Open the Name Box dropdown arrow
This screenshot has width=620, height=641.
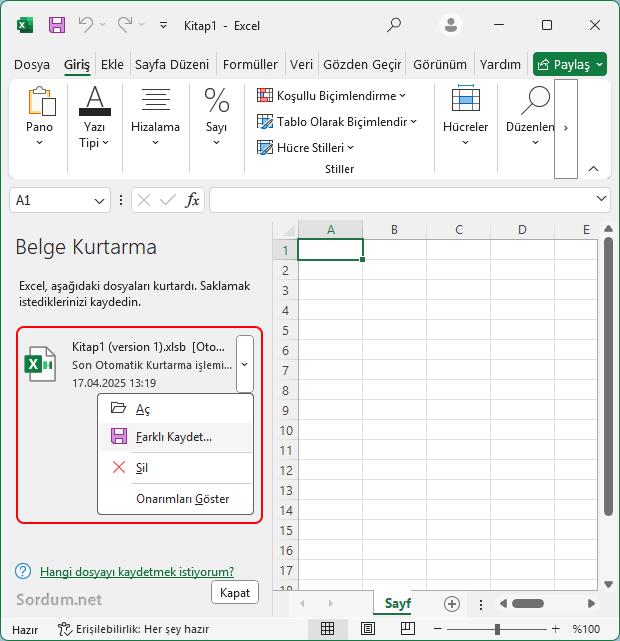coord(99,201)
